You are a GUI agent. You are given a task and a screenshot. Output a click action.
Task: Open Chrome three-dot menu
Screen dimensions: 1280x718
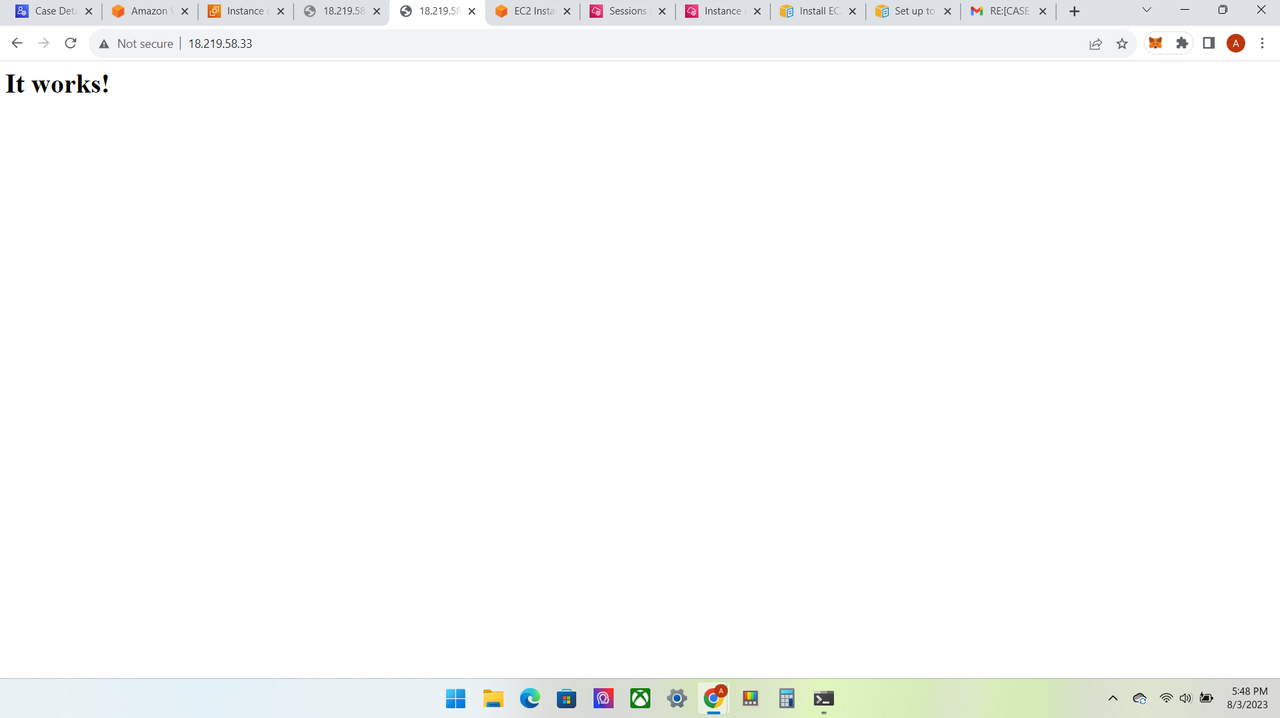[x=1262, y=44]
